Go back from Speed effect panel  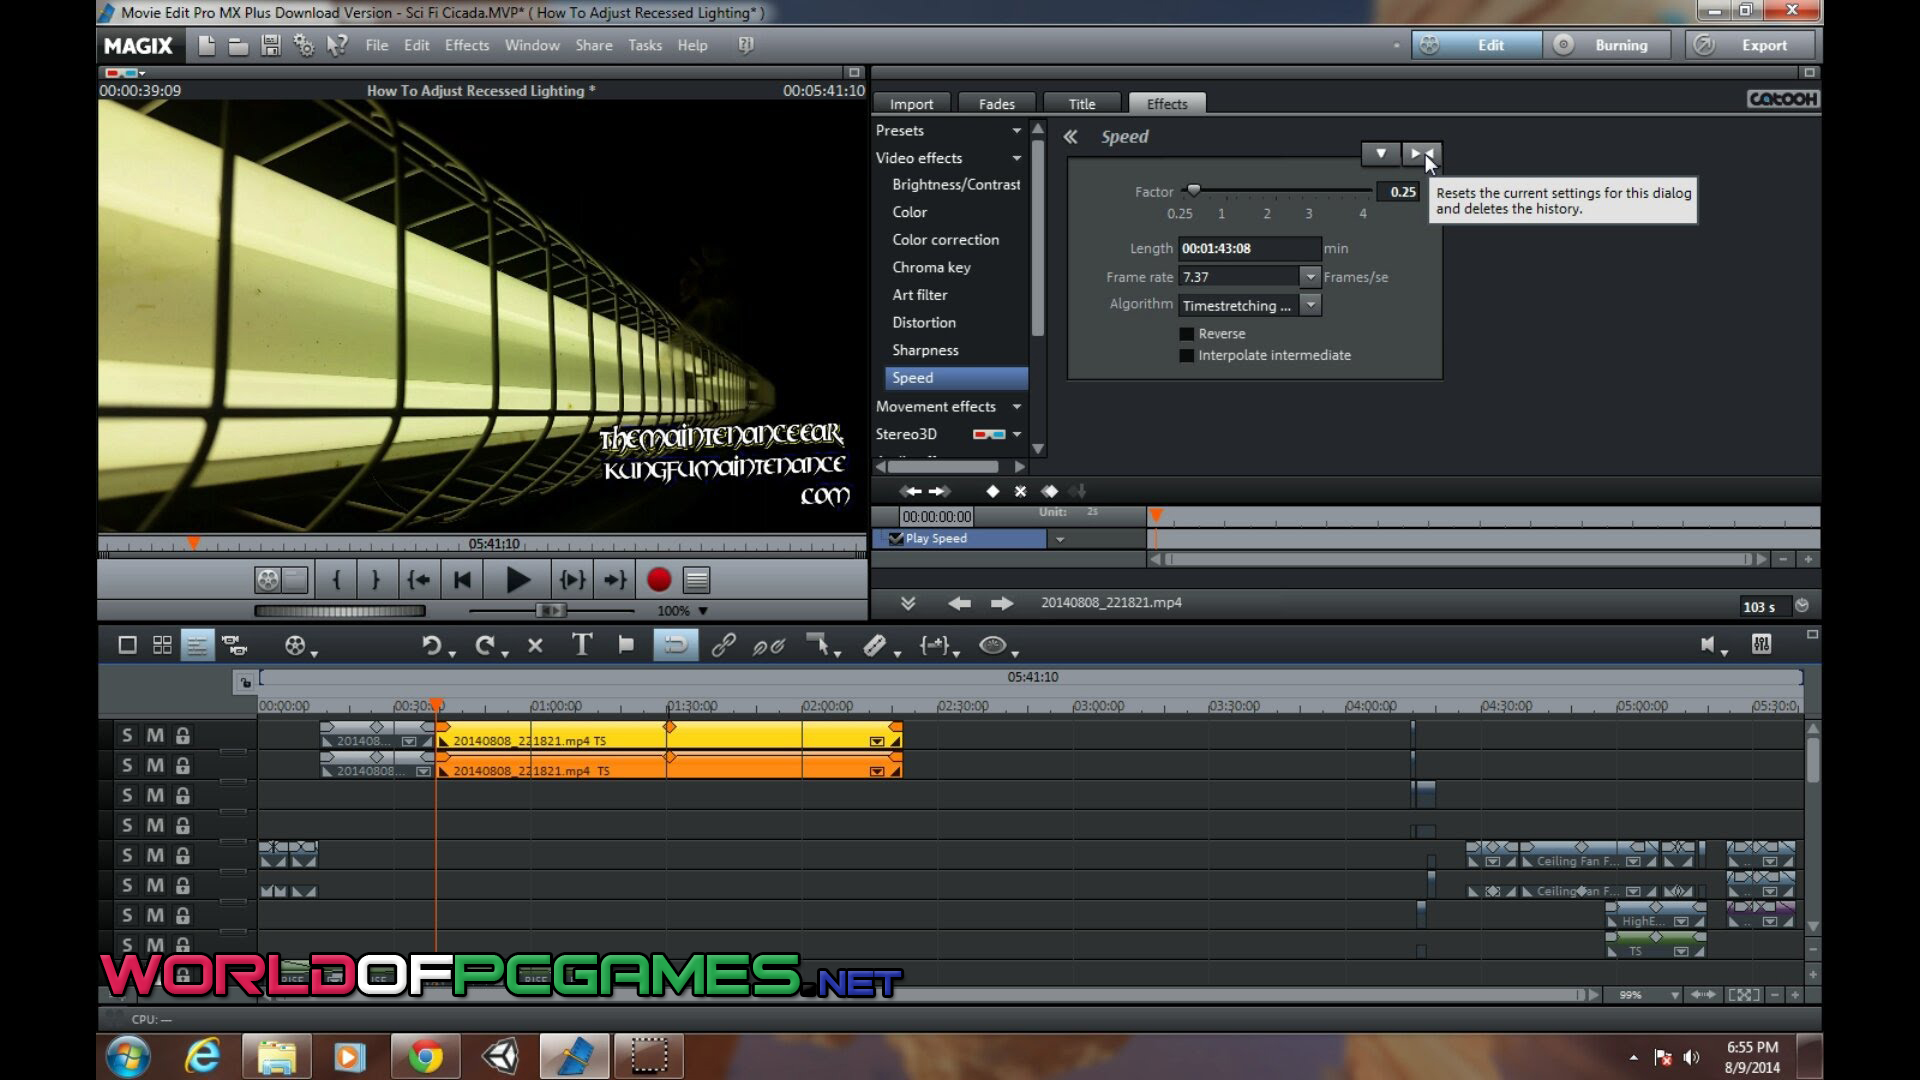(x=1070, y=137)
